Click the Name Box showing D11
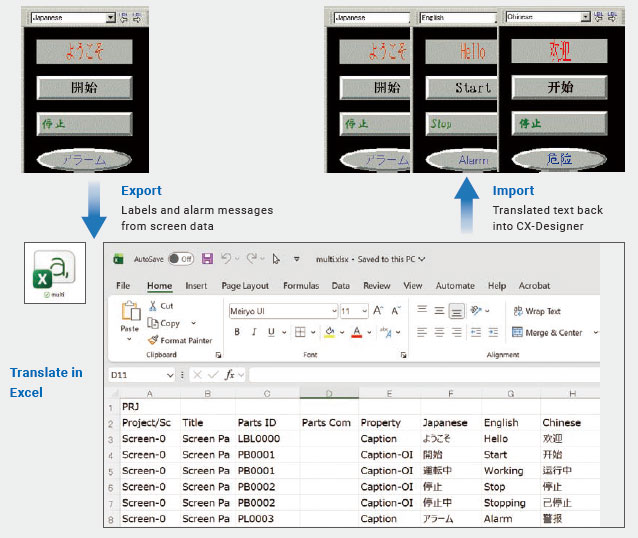The image size is (638, 538). (x=141, y=375)
